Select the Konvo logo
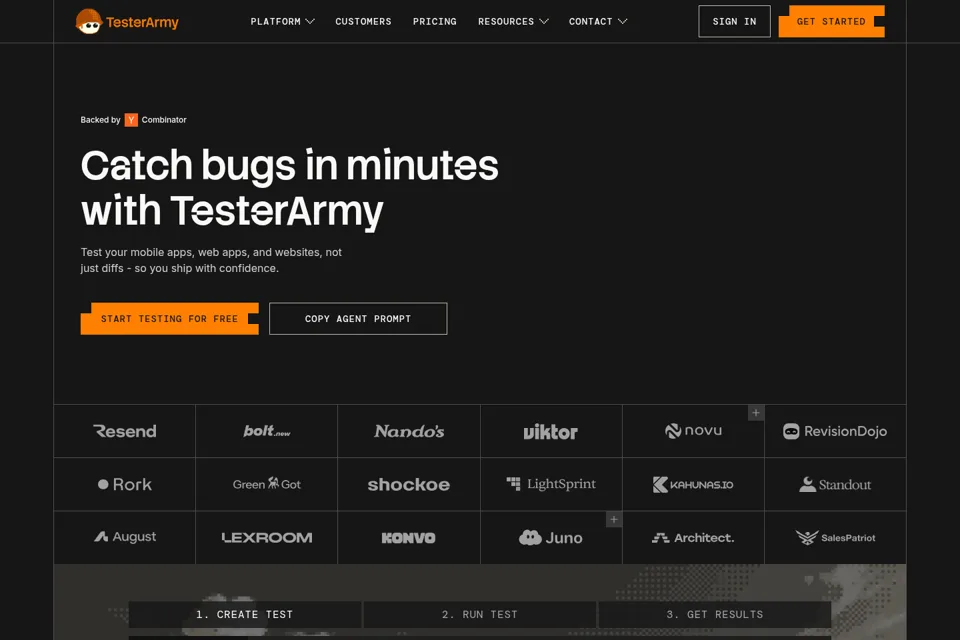The width and height of the screenshot is (960, 640). 408,538
